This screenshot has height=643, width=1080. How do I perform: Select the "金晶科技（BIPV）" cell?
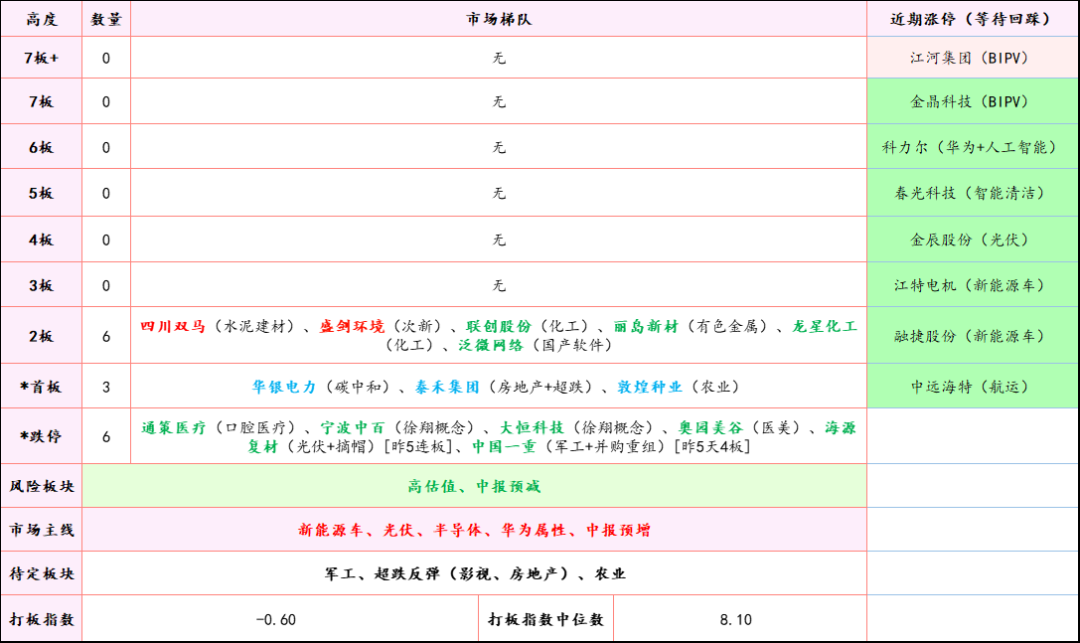972,102
